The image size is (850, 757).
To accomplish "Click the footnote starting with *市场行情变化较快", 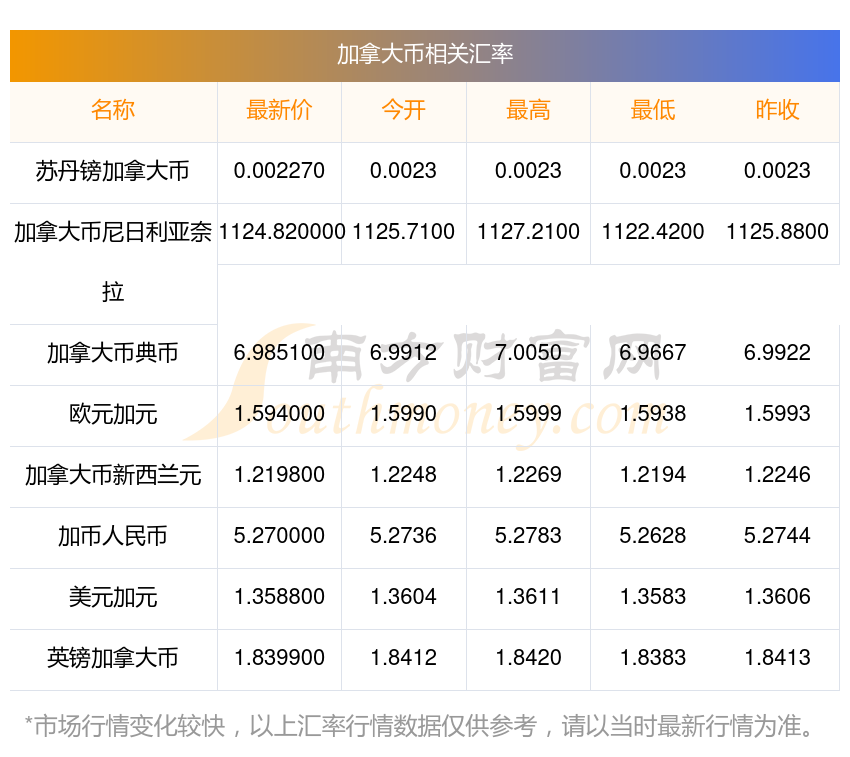I will (419, 727).
